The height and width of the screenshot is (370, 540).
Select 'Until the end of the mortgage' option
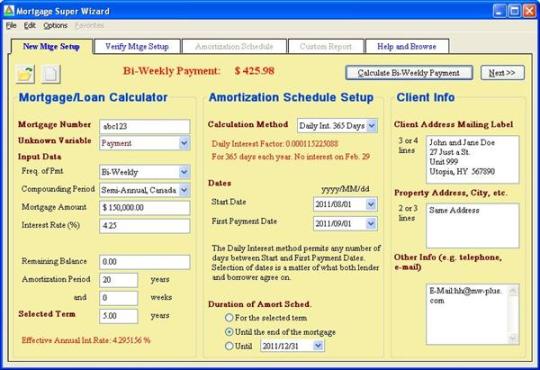229,332
